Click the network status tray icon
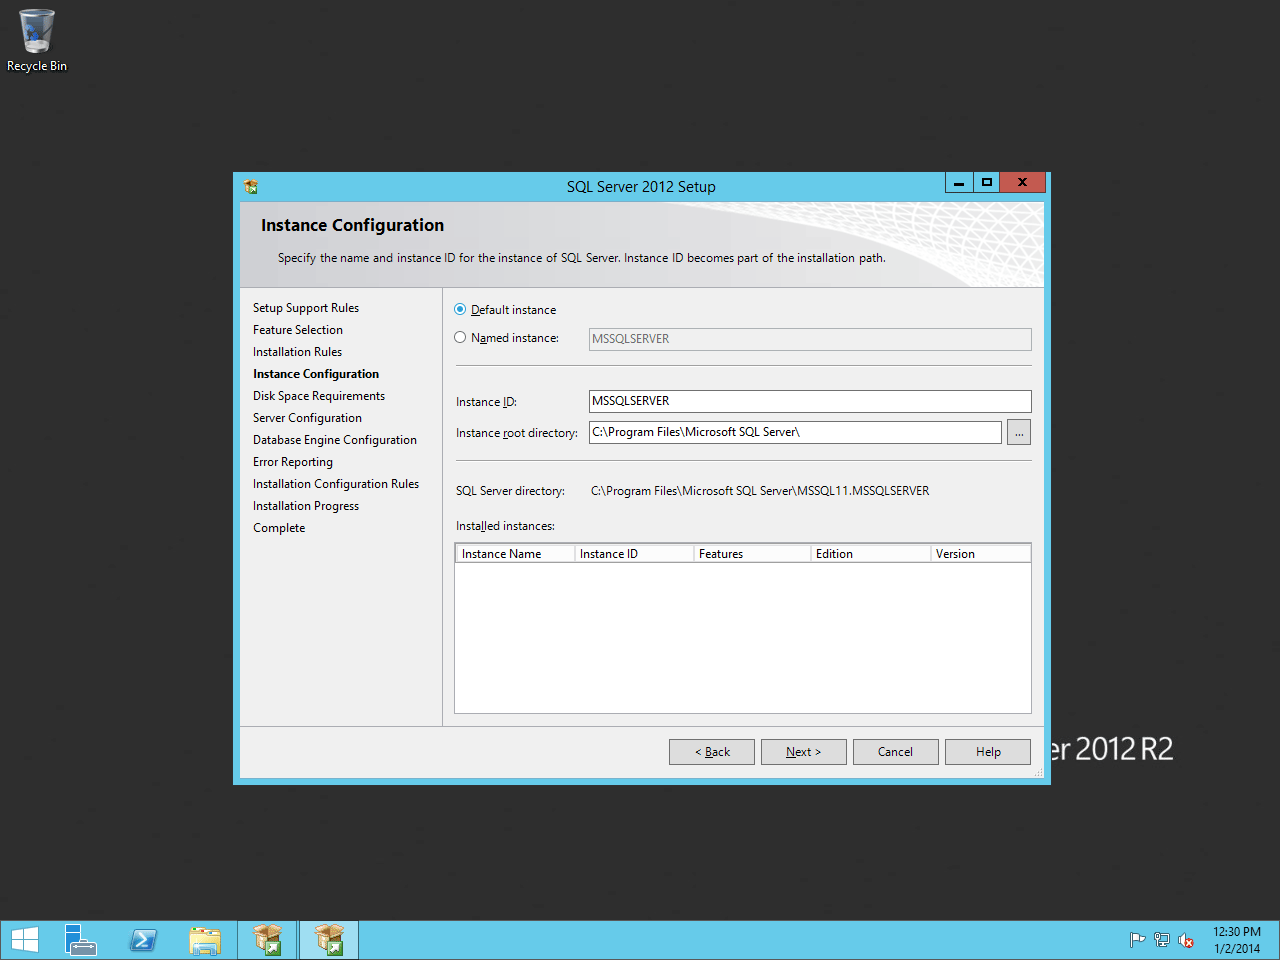The width and height of the screenshot is (1280, 960). pyautogui.click(x=1161, y=940)
